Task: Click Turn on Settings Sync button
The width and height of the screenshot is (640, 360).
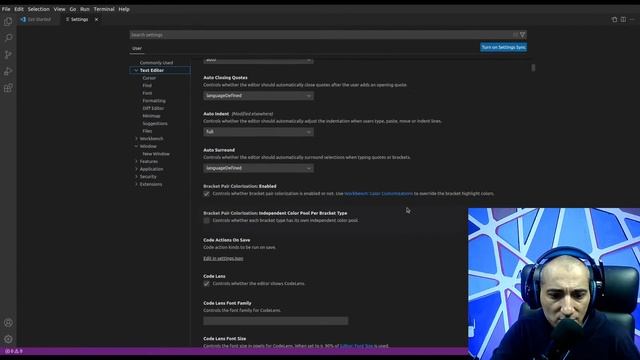Action: pos(503,47)
